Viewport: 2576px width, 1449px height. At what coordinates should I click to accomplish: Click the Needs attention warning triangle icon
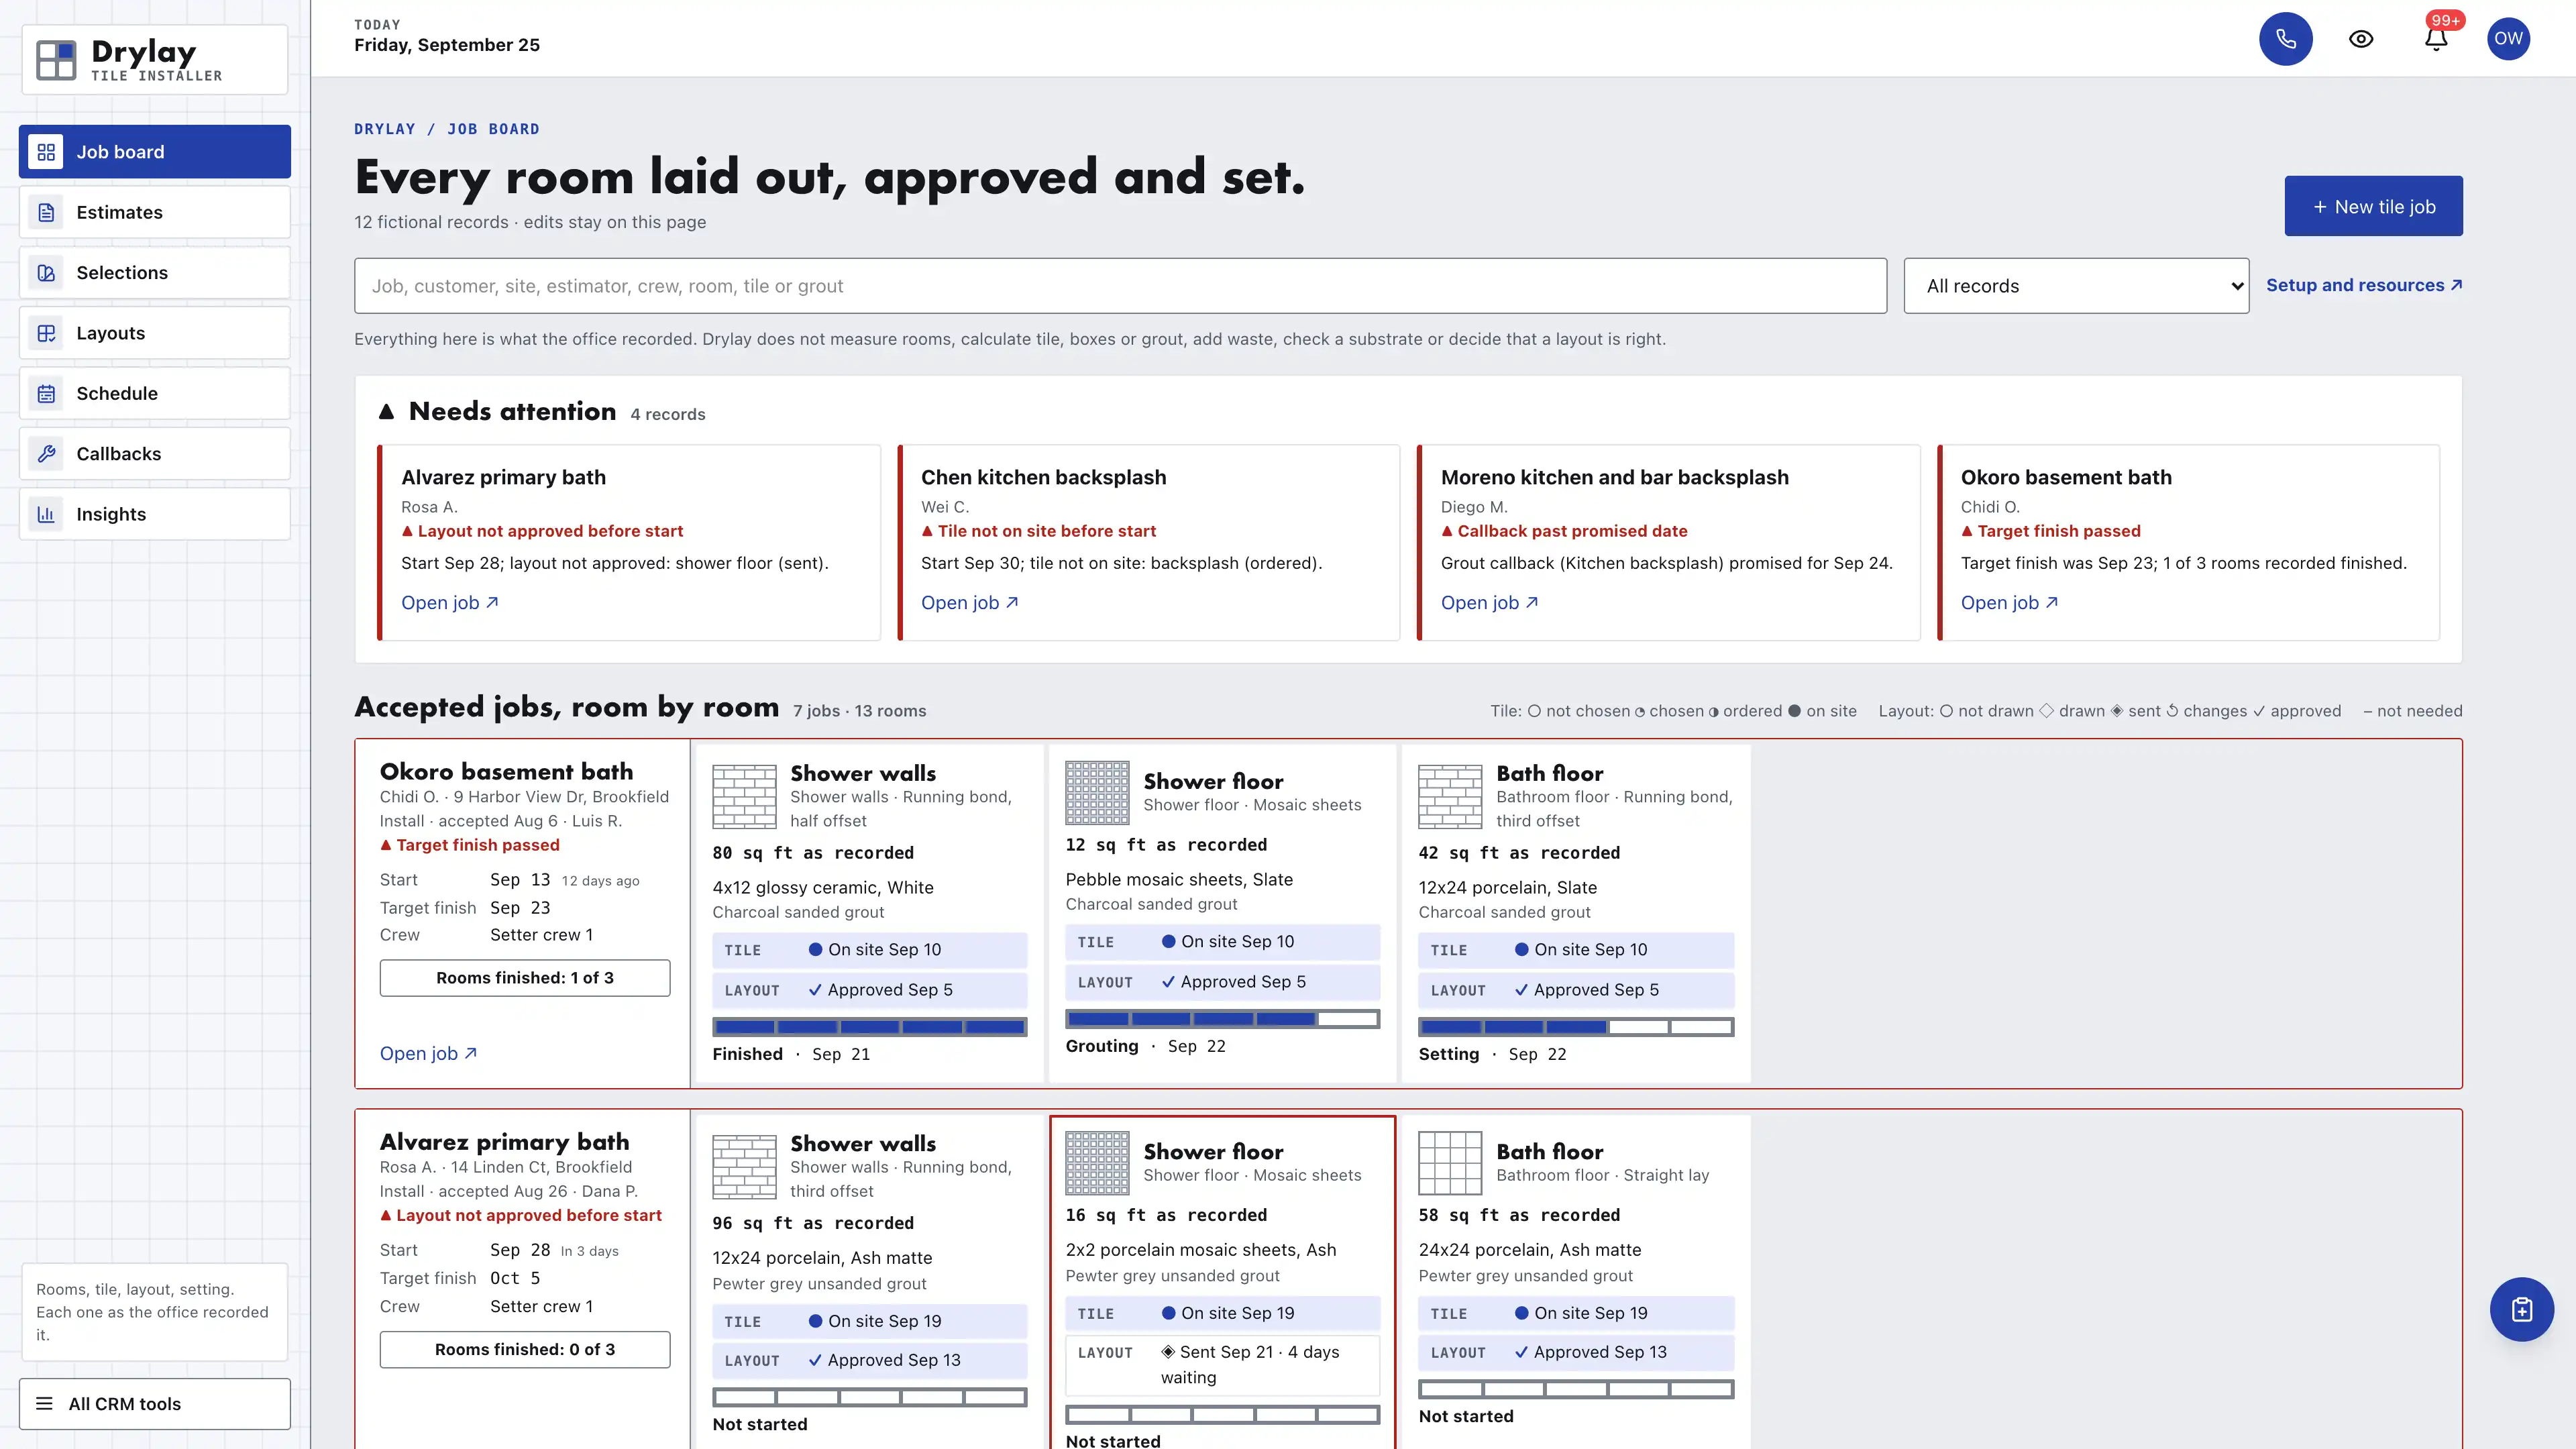387,411
